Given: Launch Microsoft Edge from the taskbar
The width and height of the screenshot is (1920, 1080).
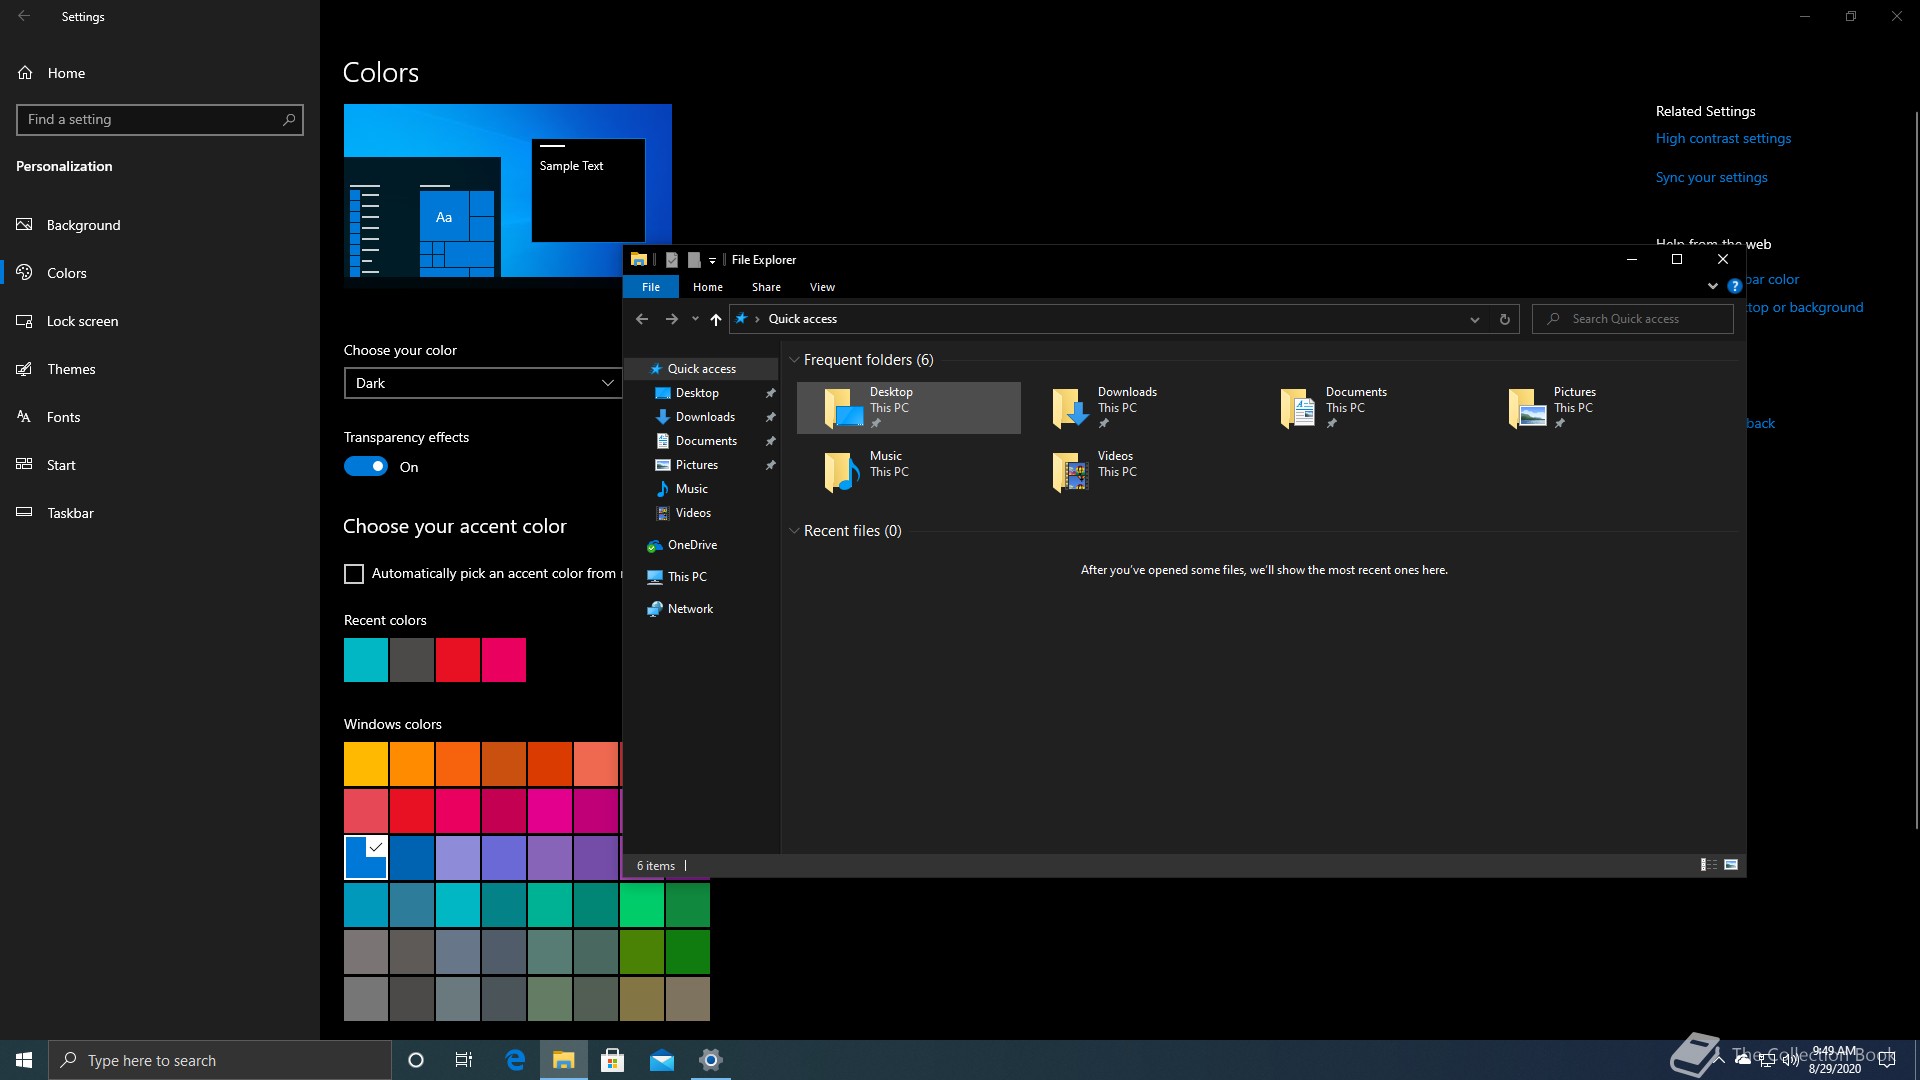Looking at the screenshot, I should [515, 1060].
